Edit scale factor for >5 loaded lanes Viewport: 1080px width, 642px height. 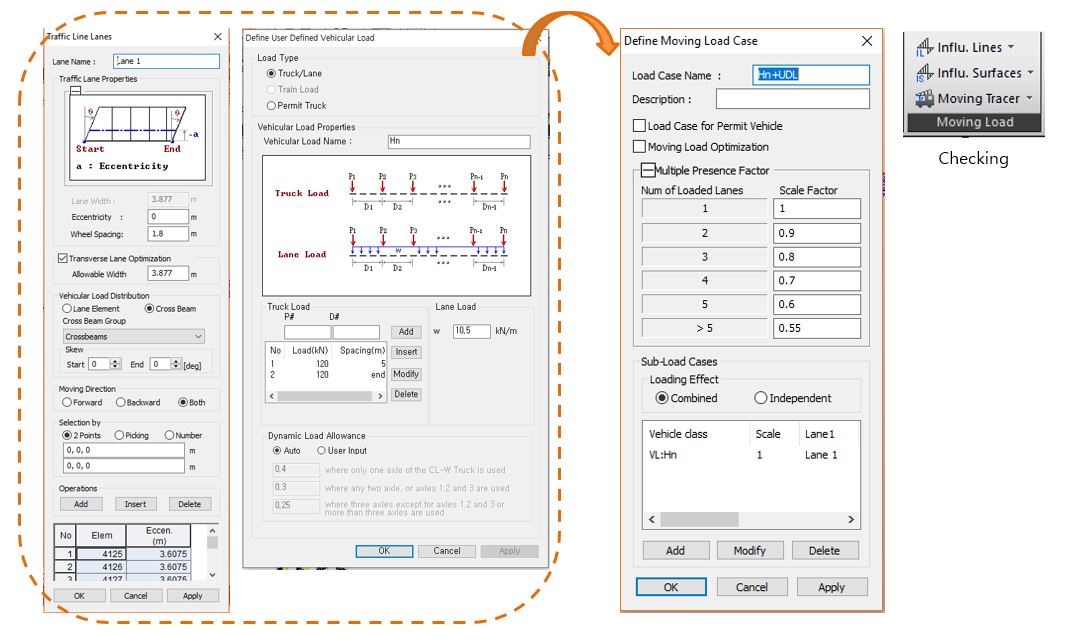[x=817, y=328]
